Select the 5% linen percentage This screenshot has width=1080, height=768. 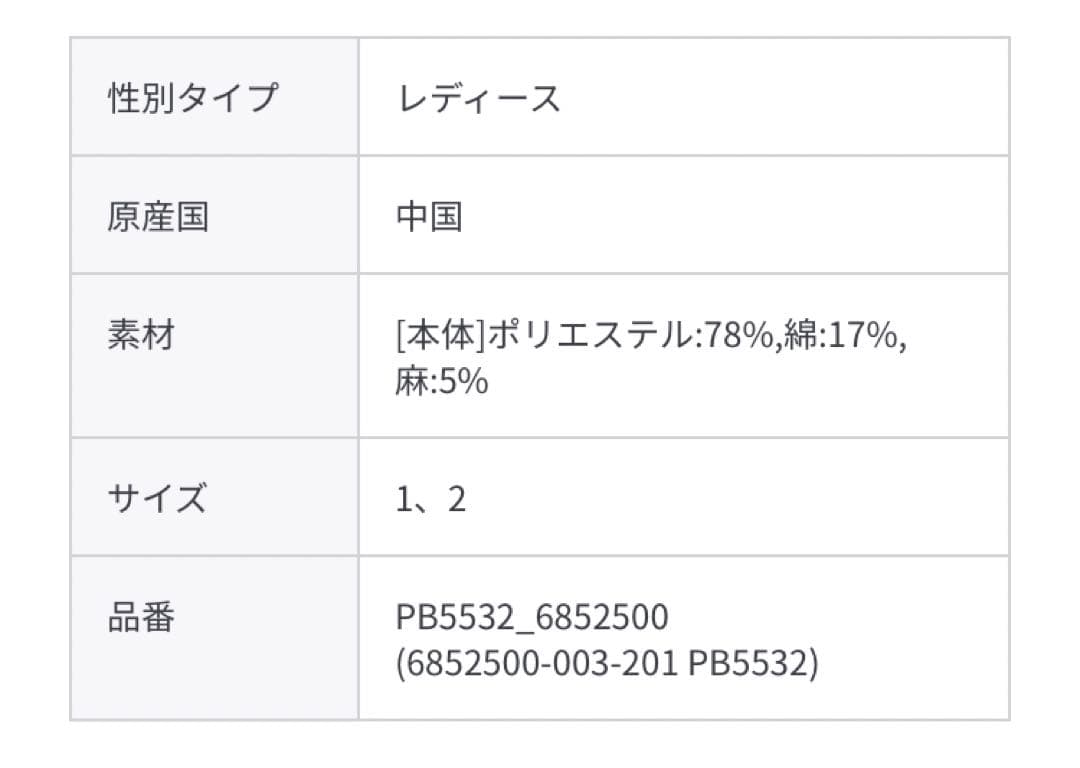point(464,382)
